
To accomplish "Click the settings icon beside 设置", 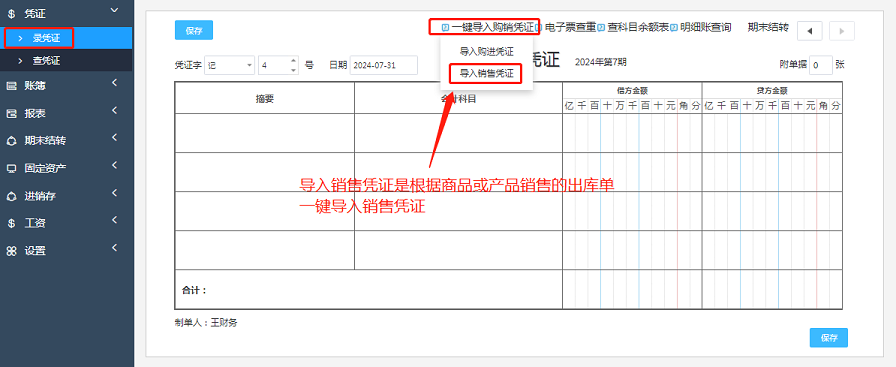I will point(11,251).
